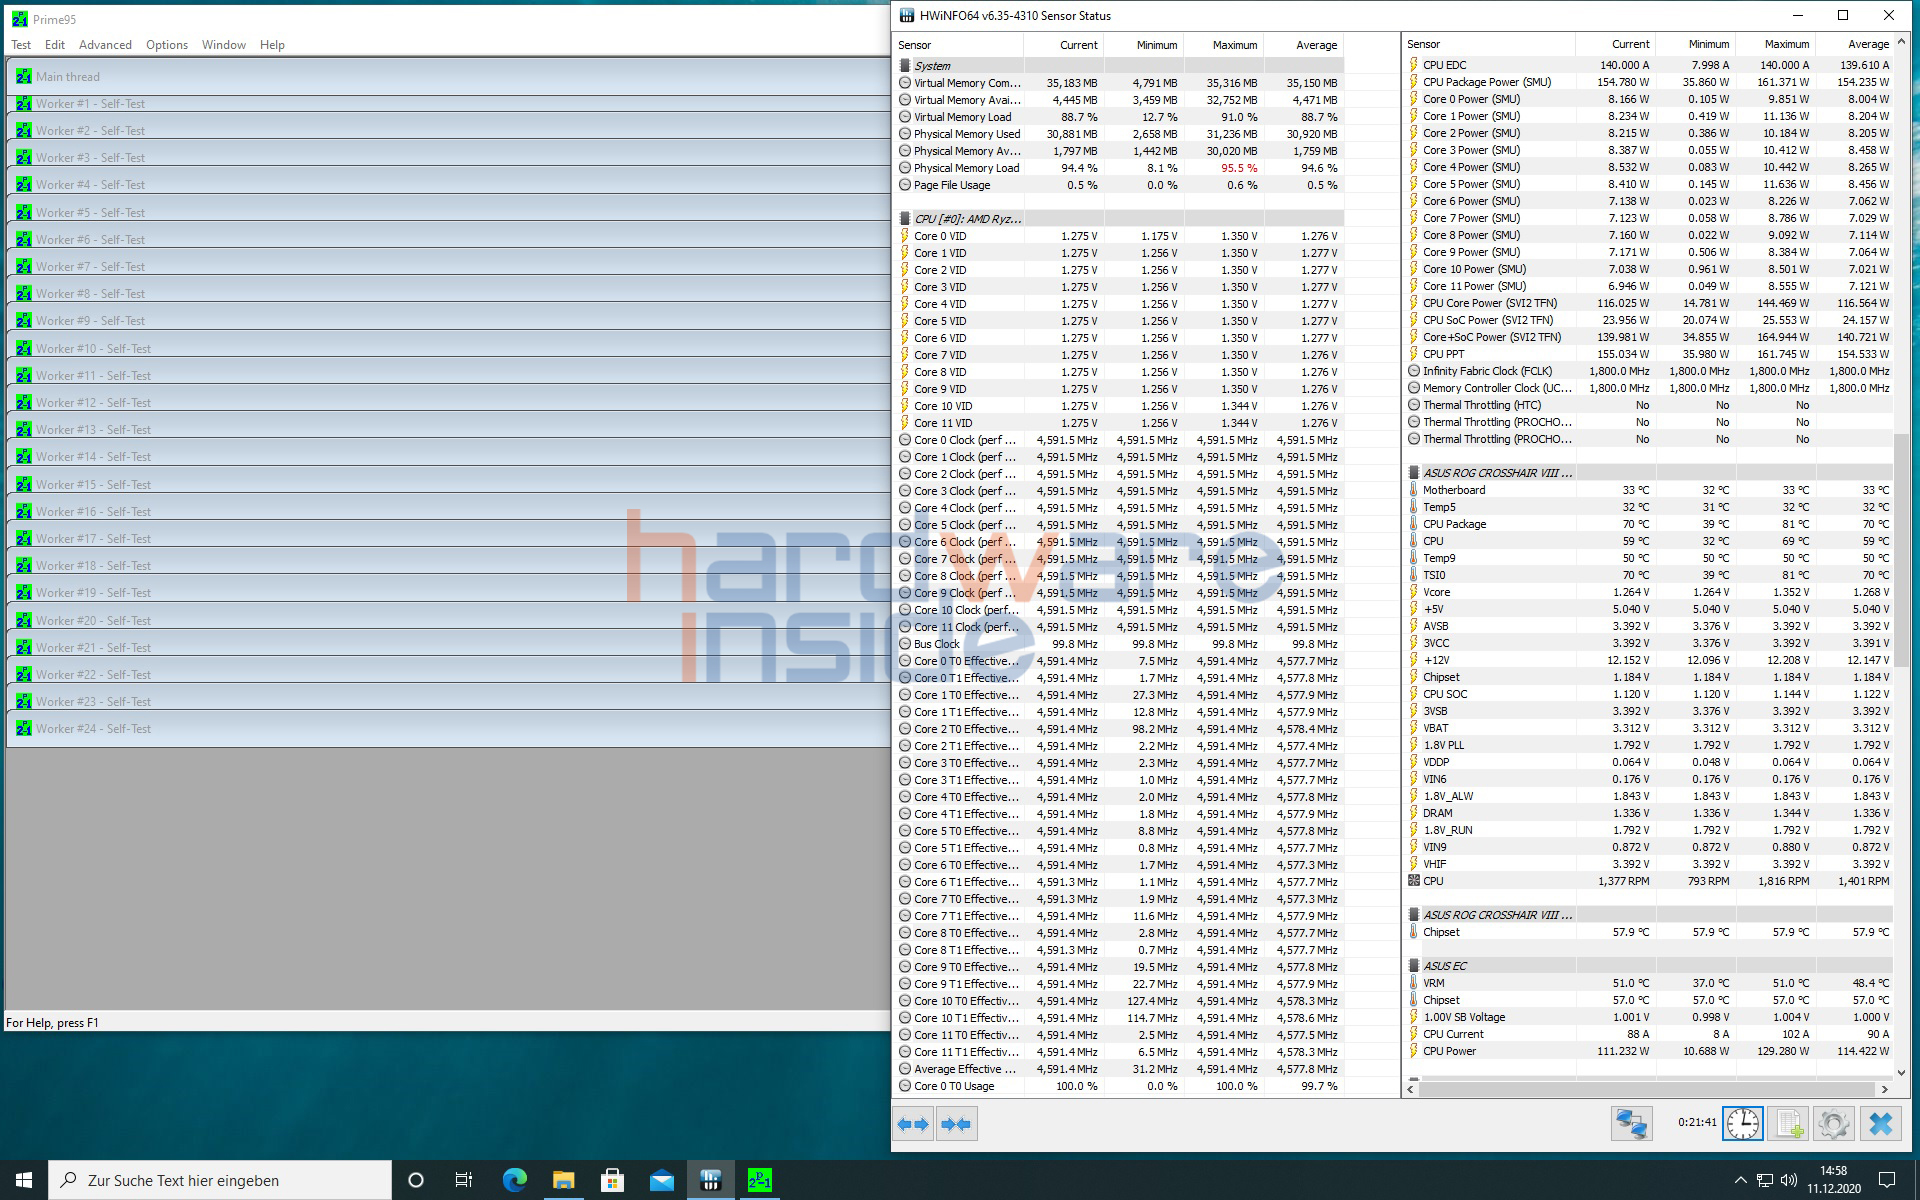Select the Vcore voltage row
This screenshot has width=1920, height=1200.
1649,592
